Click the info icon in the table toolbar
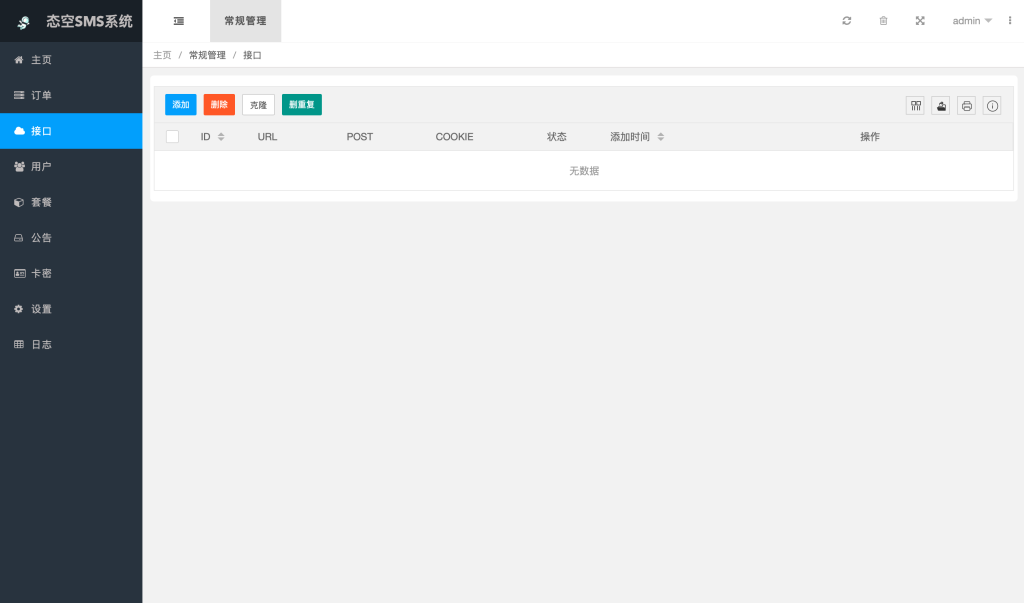Image resolution: width=1024 pixels, height=603 pixels. pos(992,106)
